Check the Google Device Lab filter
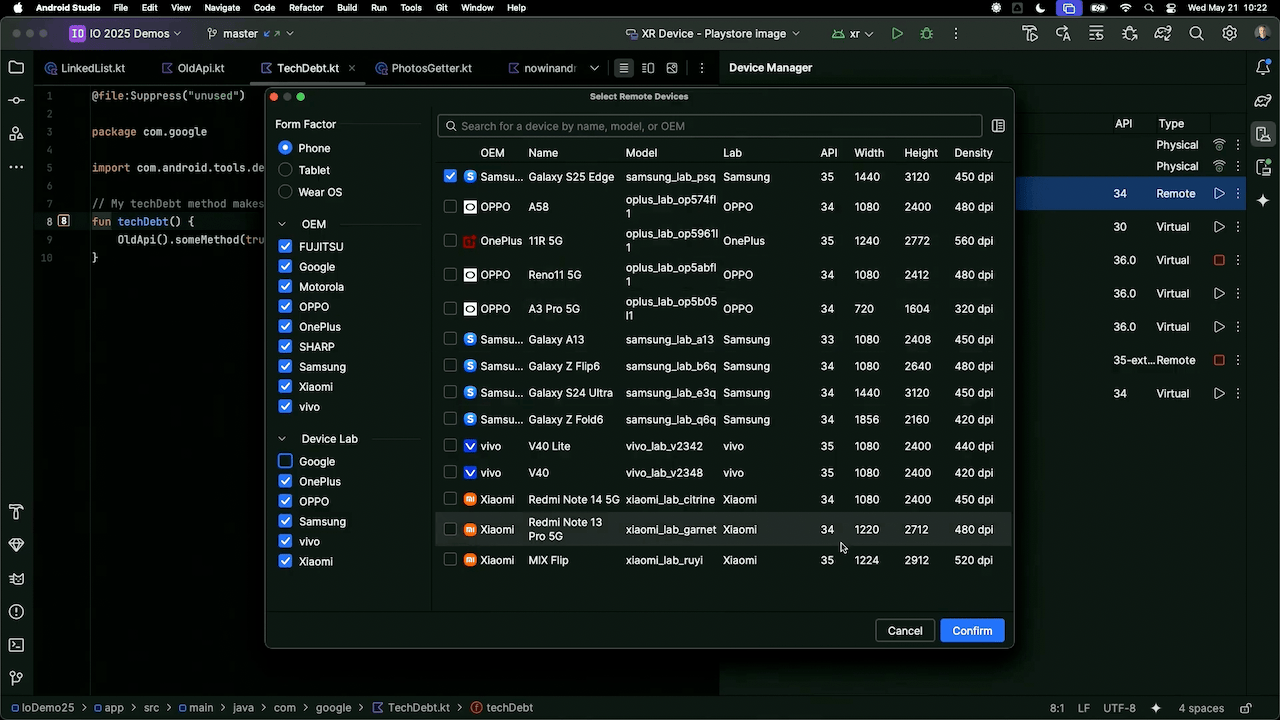This screenshot has width=1280, height=720. click(x=285, y=461)
